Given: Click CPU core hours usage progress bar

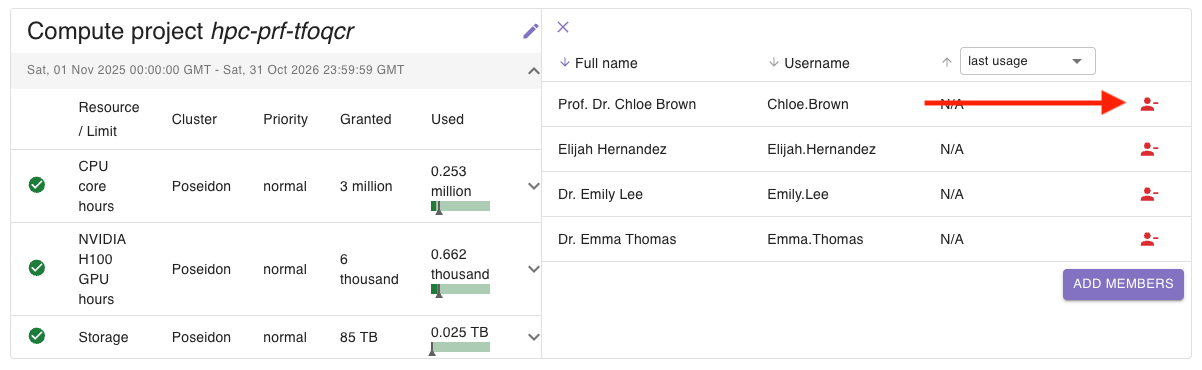Looking at the screenshot, I should coord(460,207).
